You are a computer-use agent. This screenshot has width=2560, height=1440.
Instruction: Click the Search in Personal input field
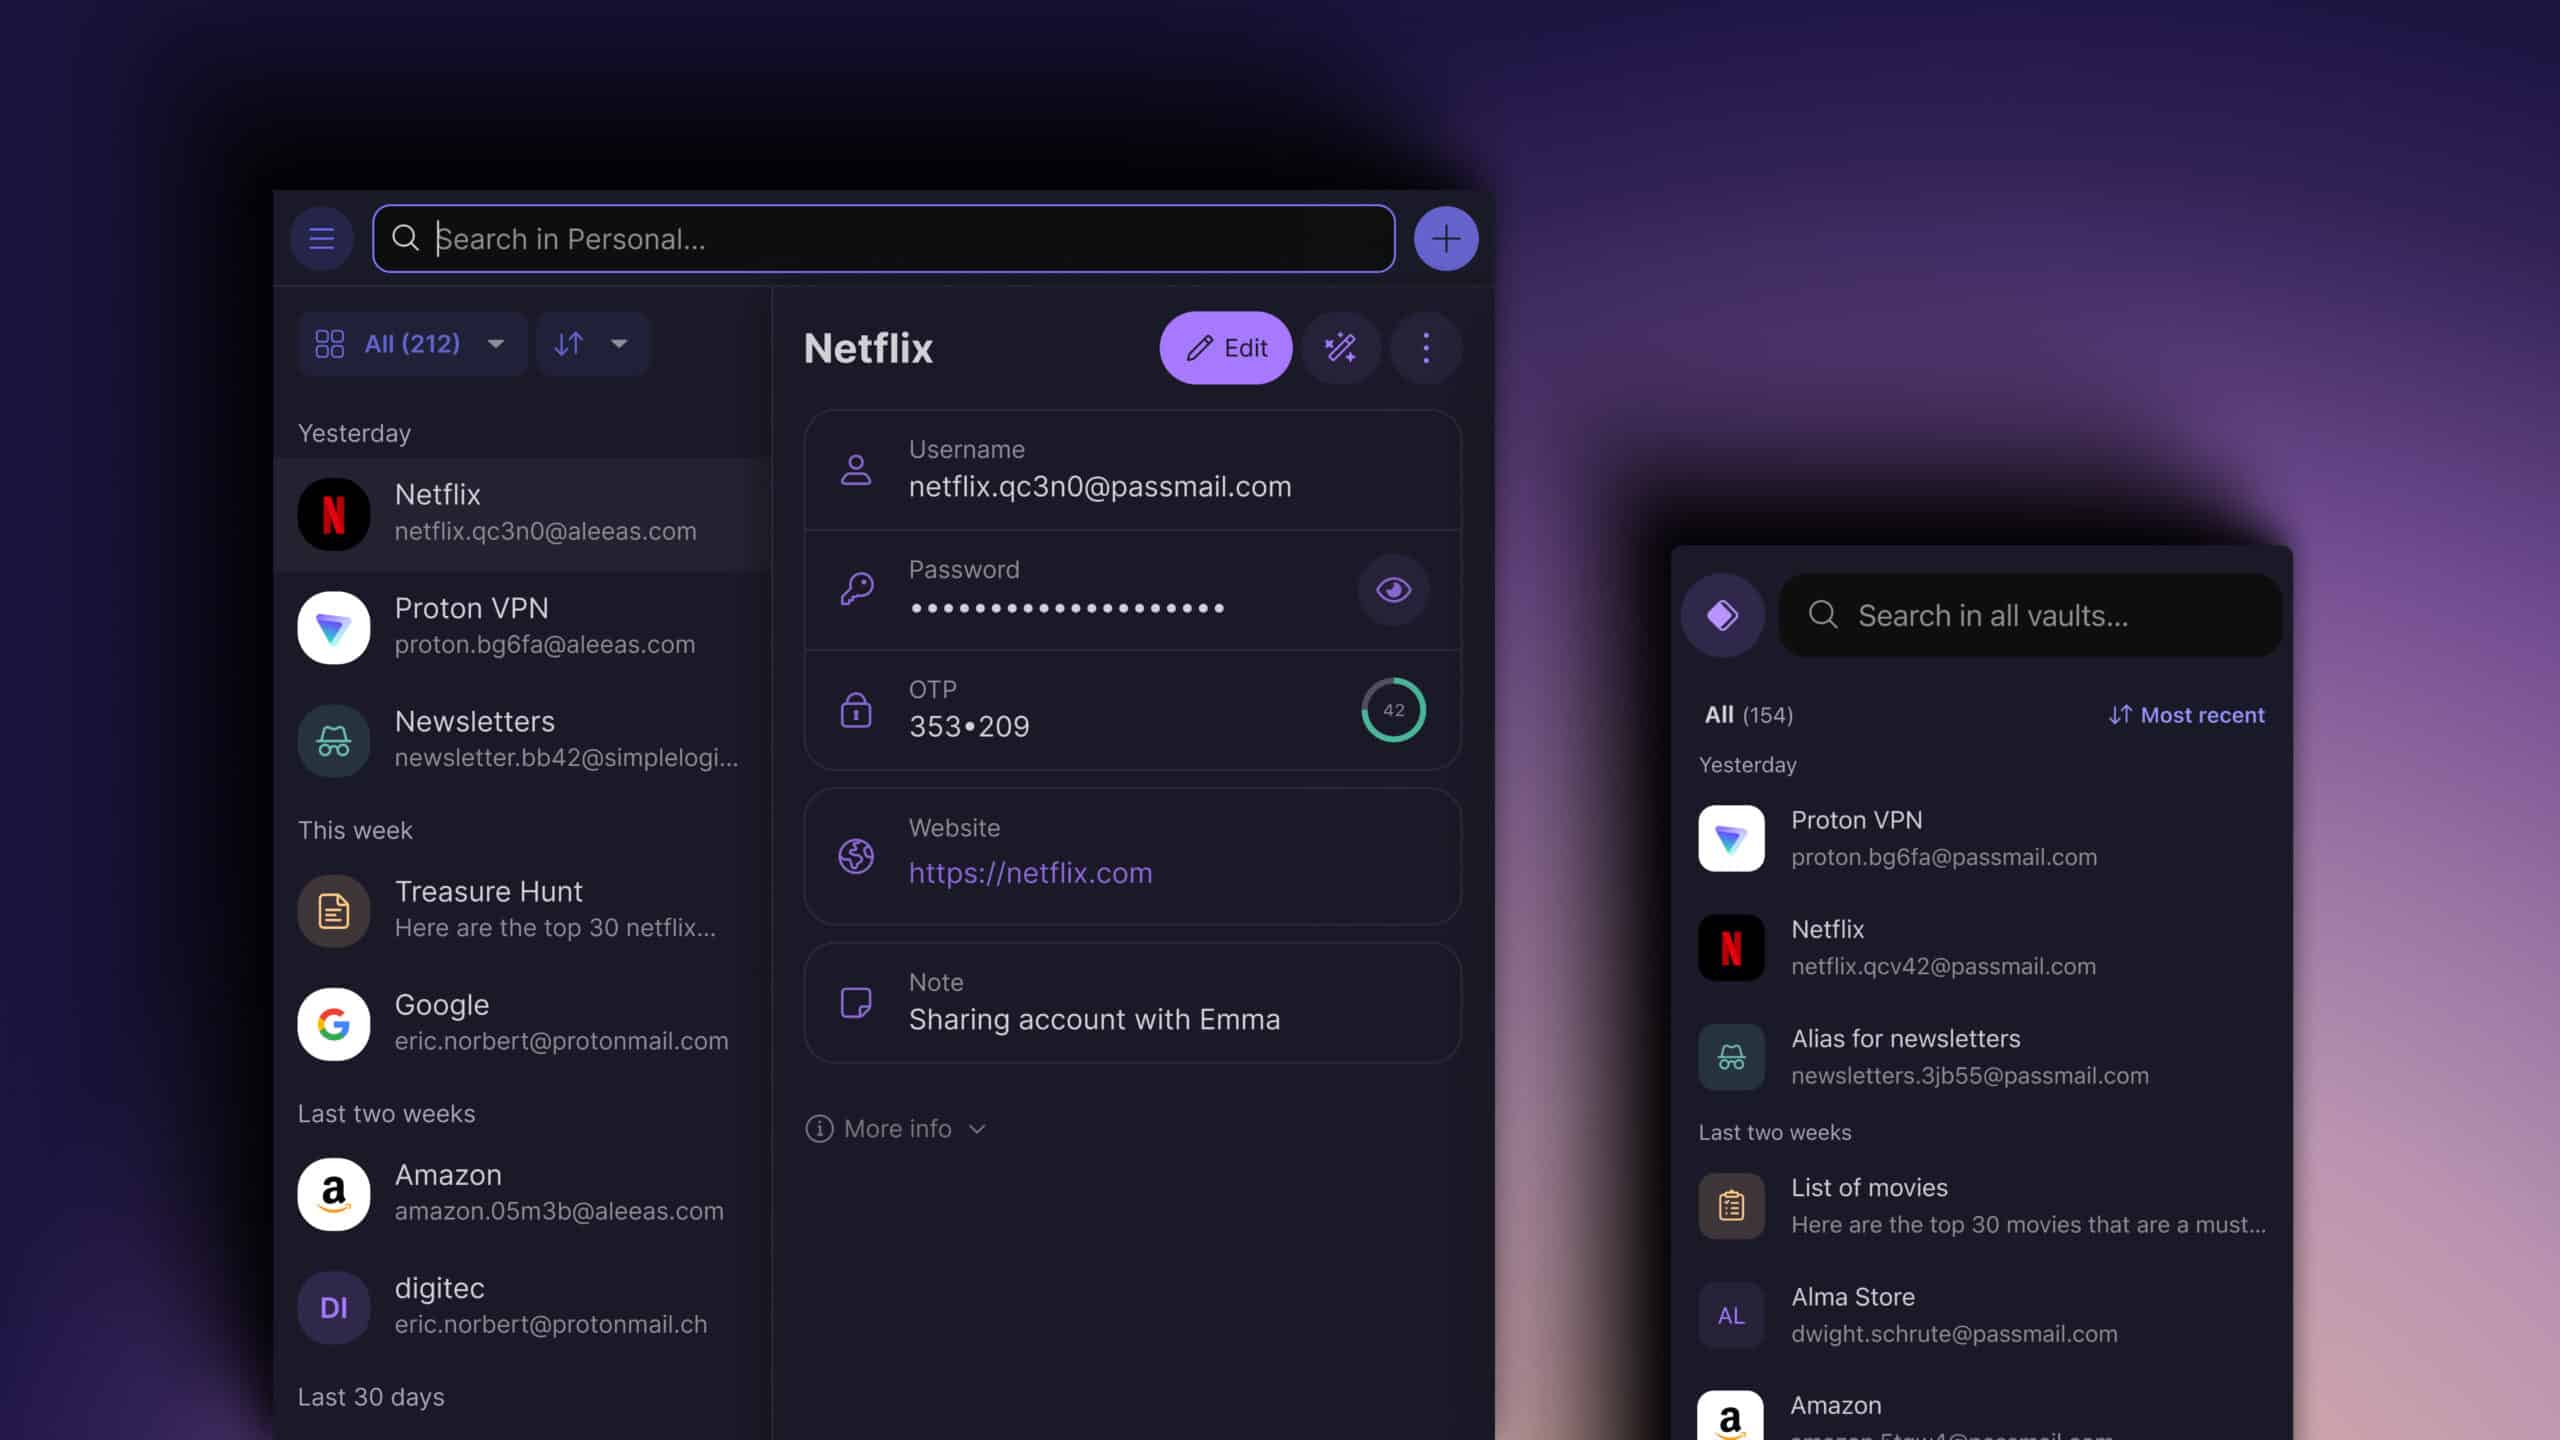(x=883, y=237)
